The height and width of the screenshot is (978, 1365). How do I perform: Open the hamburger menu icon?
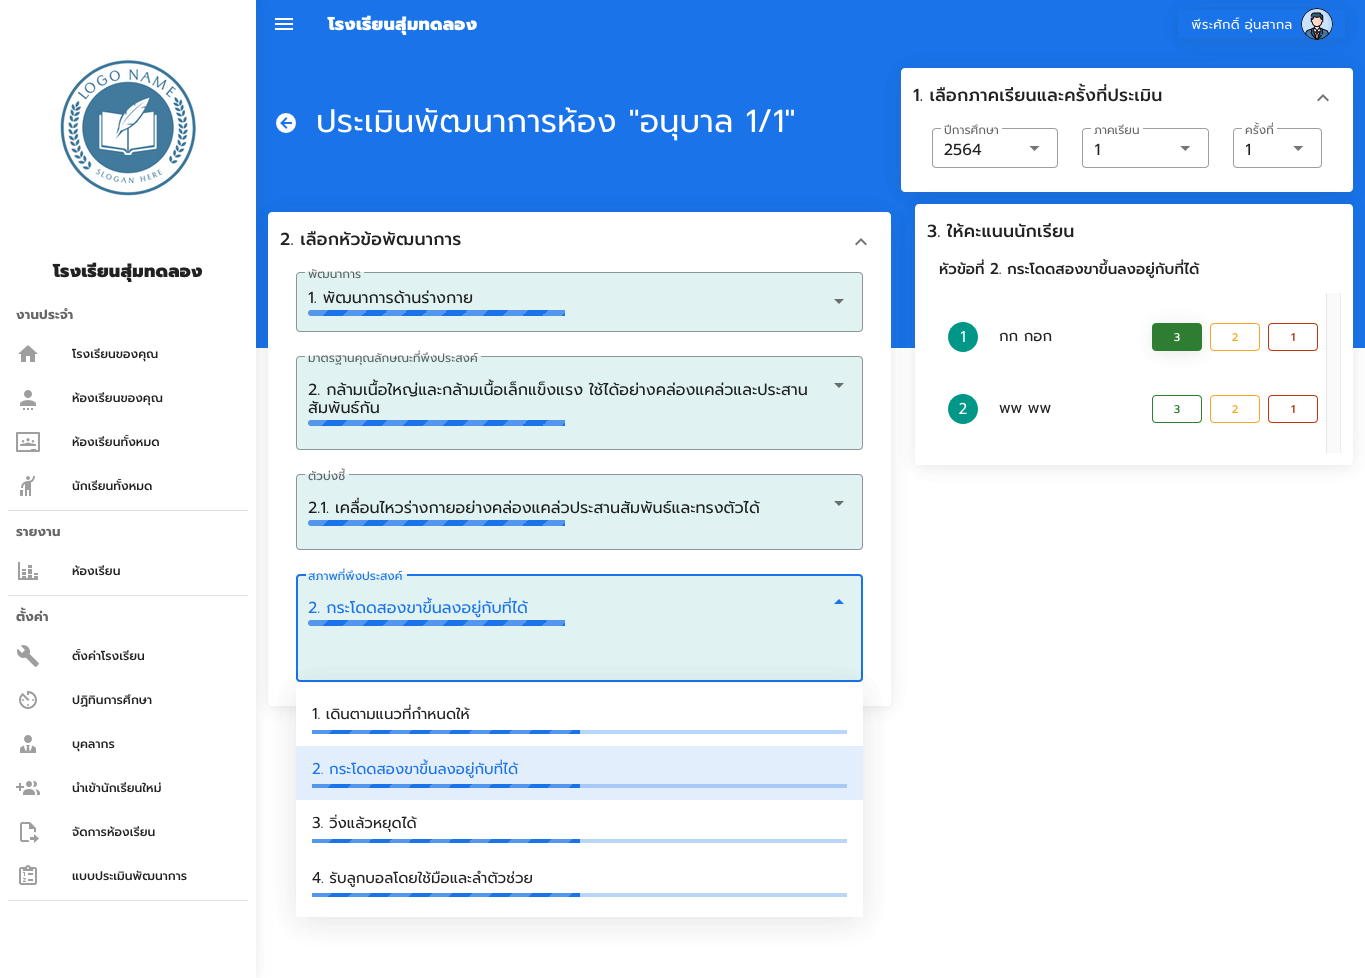tap(284, 24)
